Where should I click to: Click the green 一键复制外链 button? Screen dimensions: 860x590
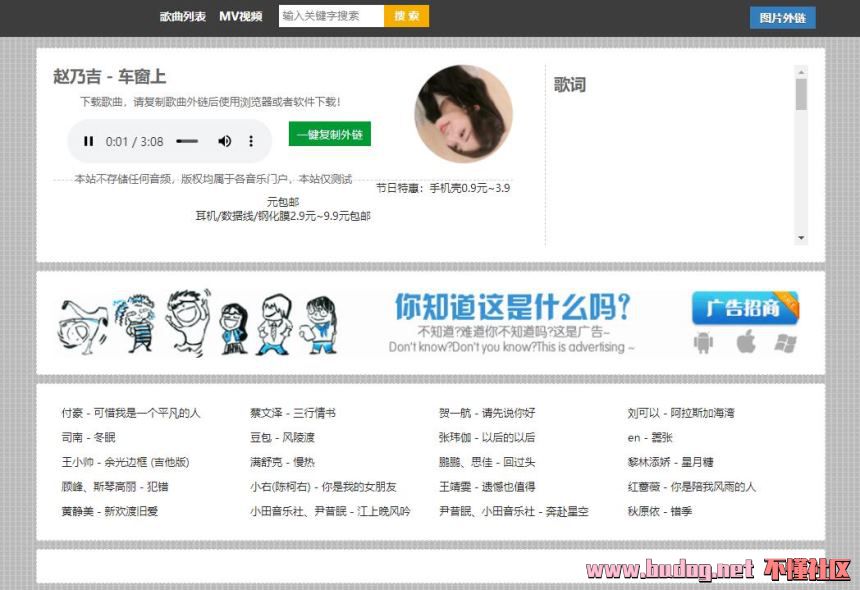(329, 135)
